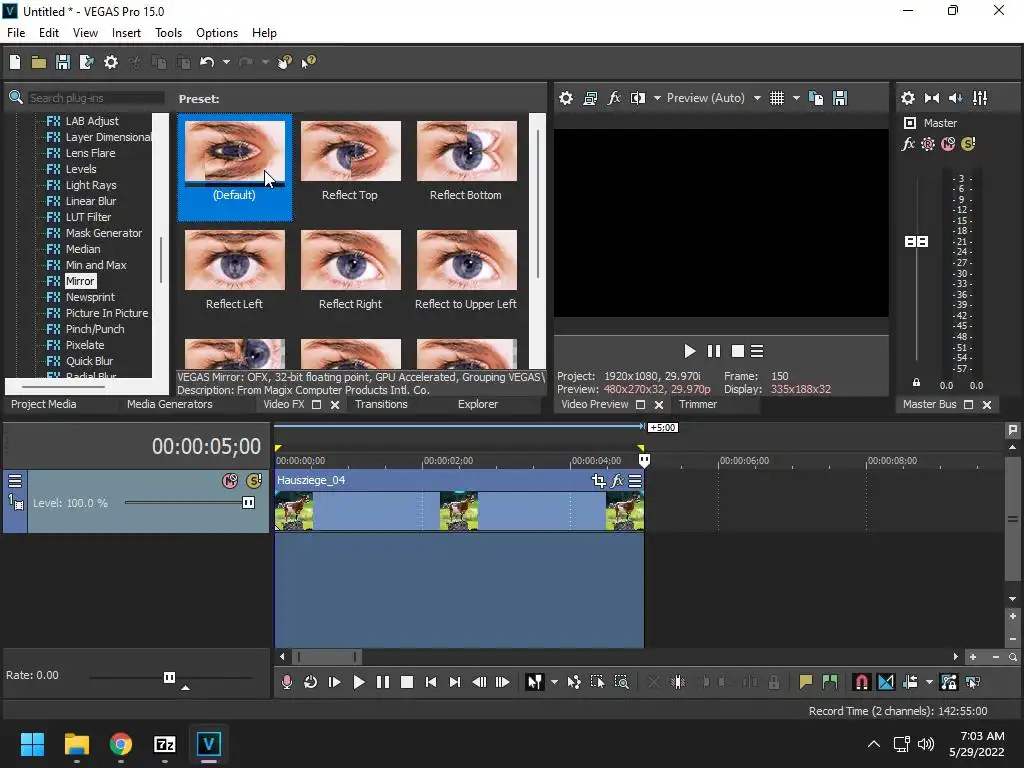Select Lens Flare in plug-in list
The height and width of the screenshot is (768, 1024).
tap(90, 153)
